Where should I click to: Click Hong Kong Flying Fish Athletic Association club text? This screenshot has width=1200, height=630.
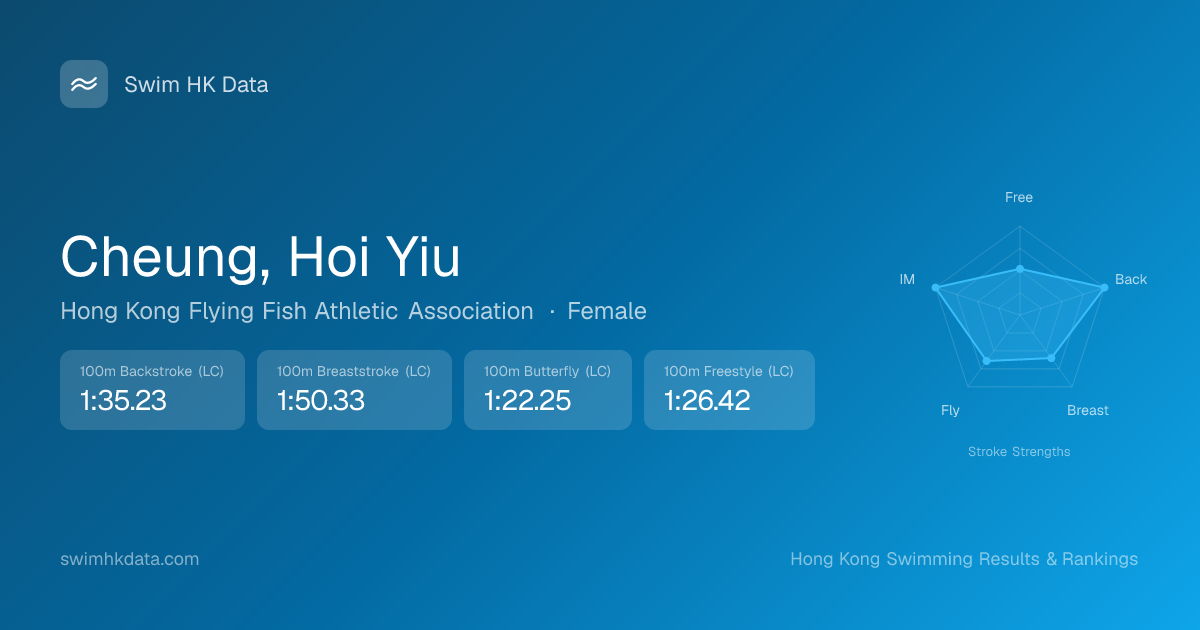pos(297,311)
